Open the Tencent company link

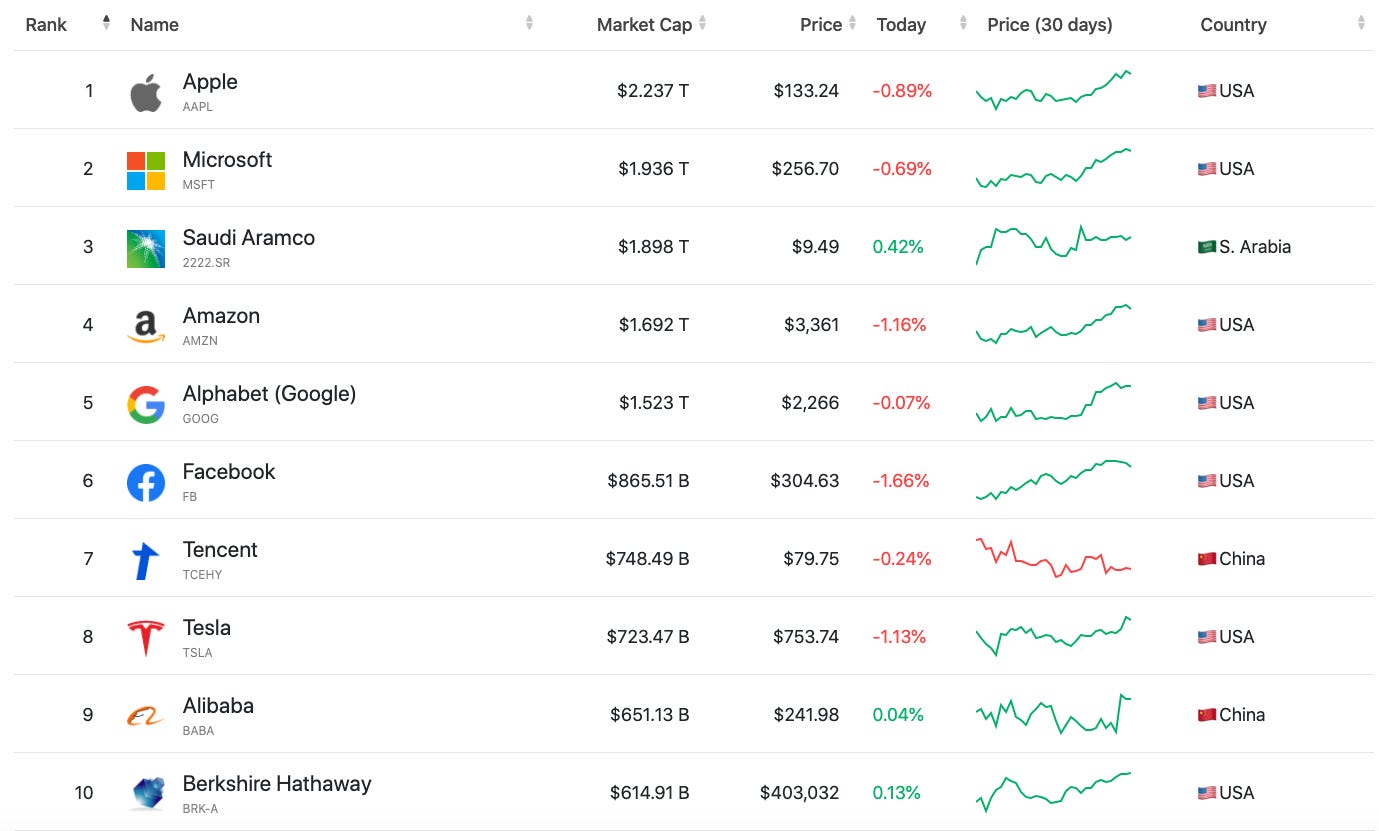[220, 550]
